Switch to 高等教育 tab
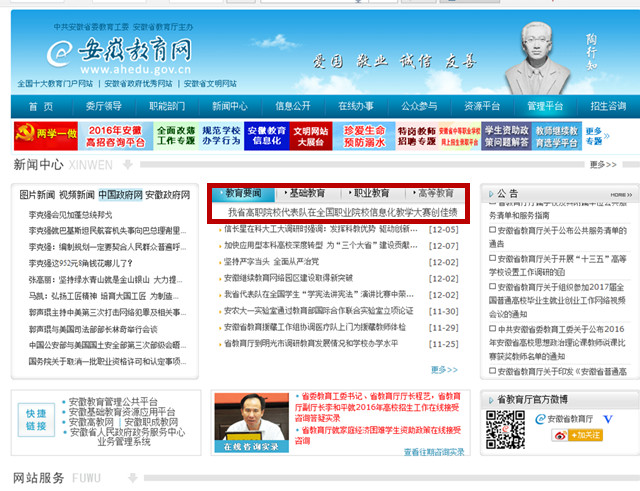The height and width of the screenshot is (491, 640). (x=436, y=193)
